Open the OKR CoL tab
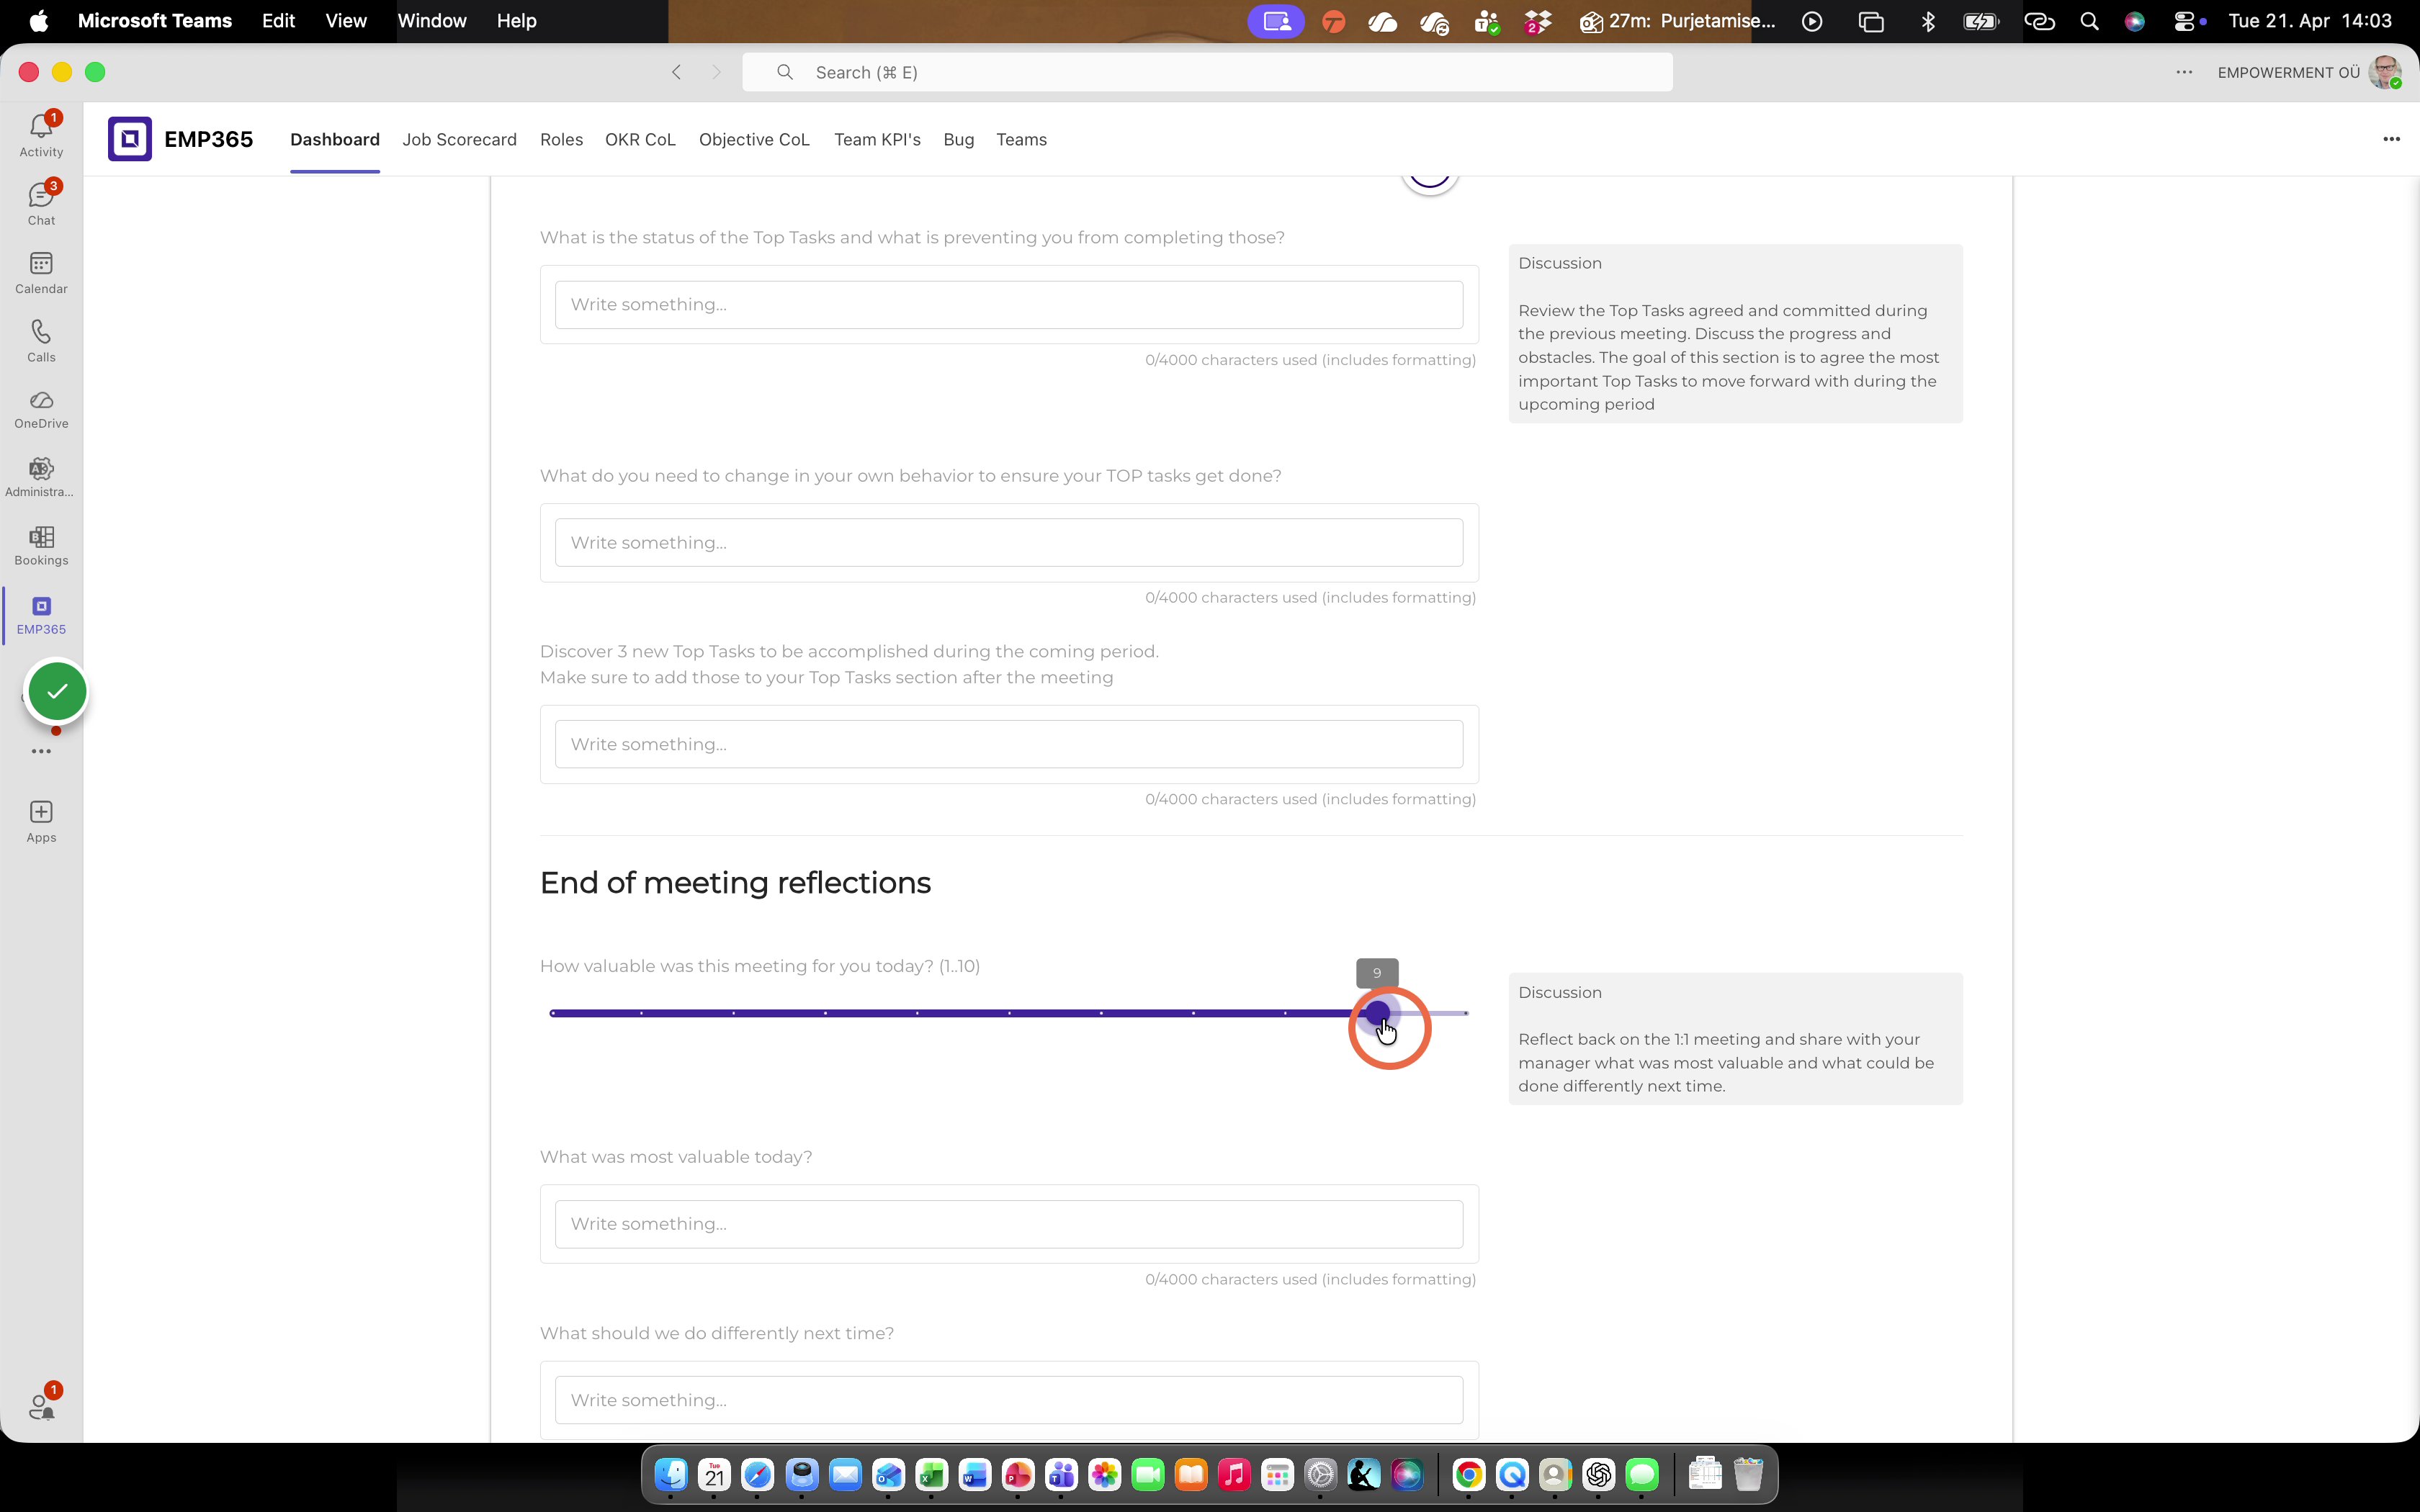Viewport: 2420px width, 1512px height. (640, 139)
